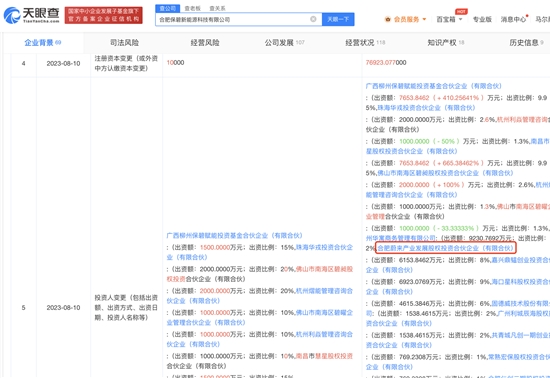Screen dimensions: 550x378
Task: Click the 天眼一下 search button
Action: tap(338, 19)
